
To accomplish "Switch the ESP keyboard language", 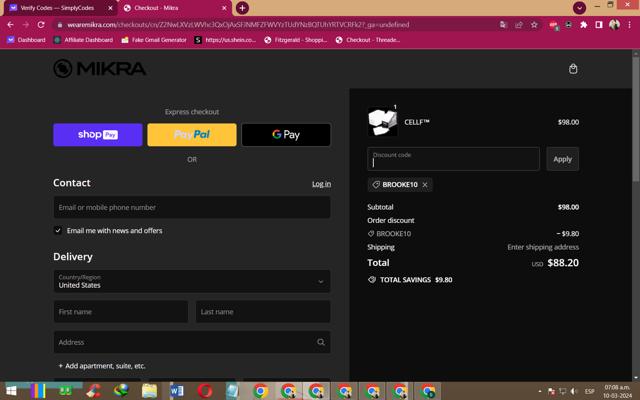I will click(x=589, y=391).
